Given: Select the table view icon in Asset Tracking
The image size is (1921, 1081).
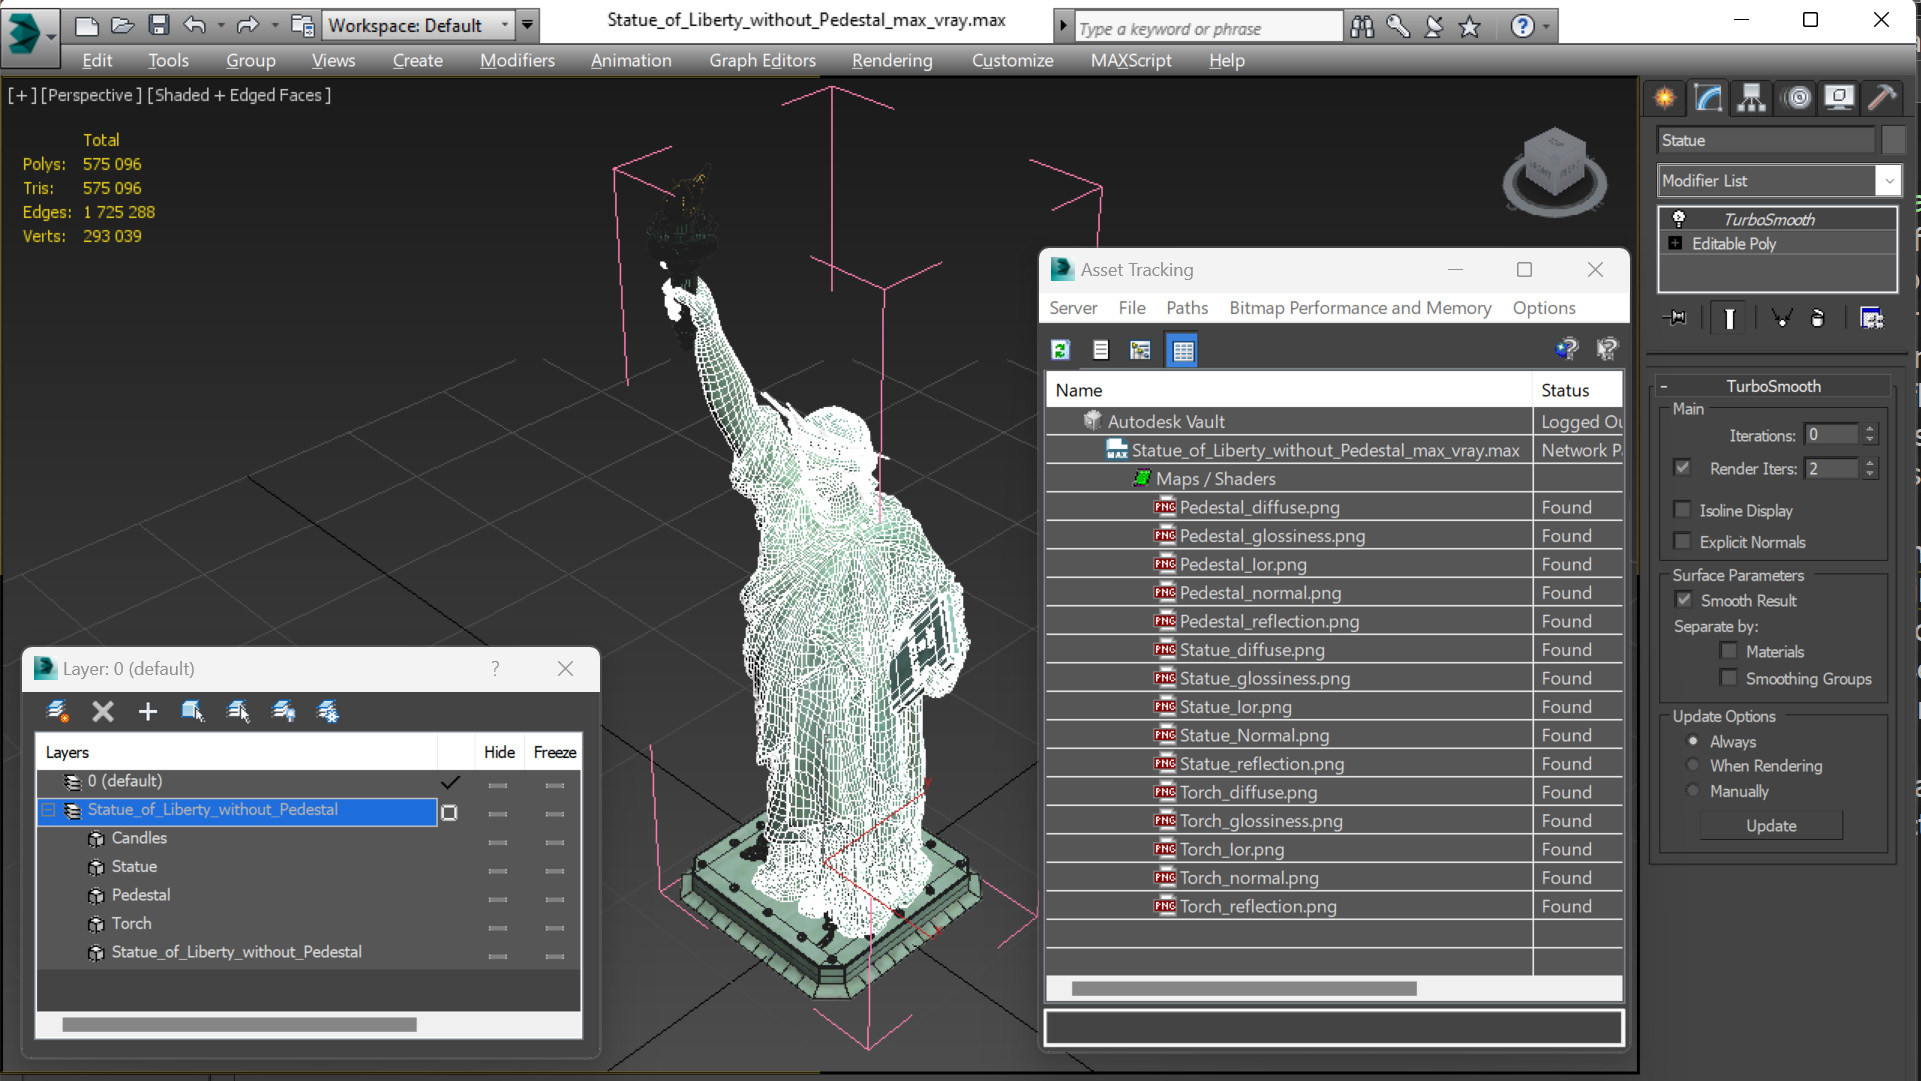Looking at the screenshot, I should 1182,350.
